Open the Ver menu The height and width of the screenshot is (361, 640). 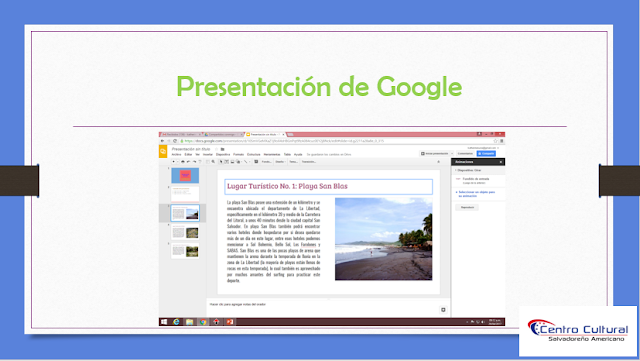198,154
